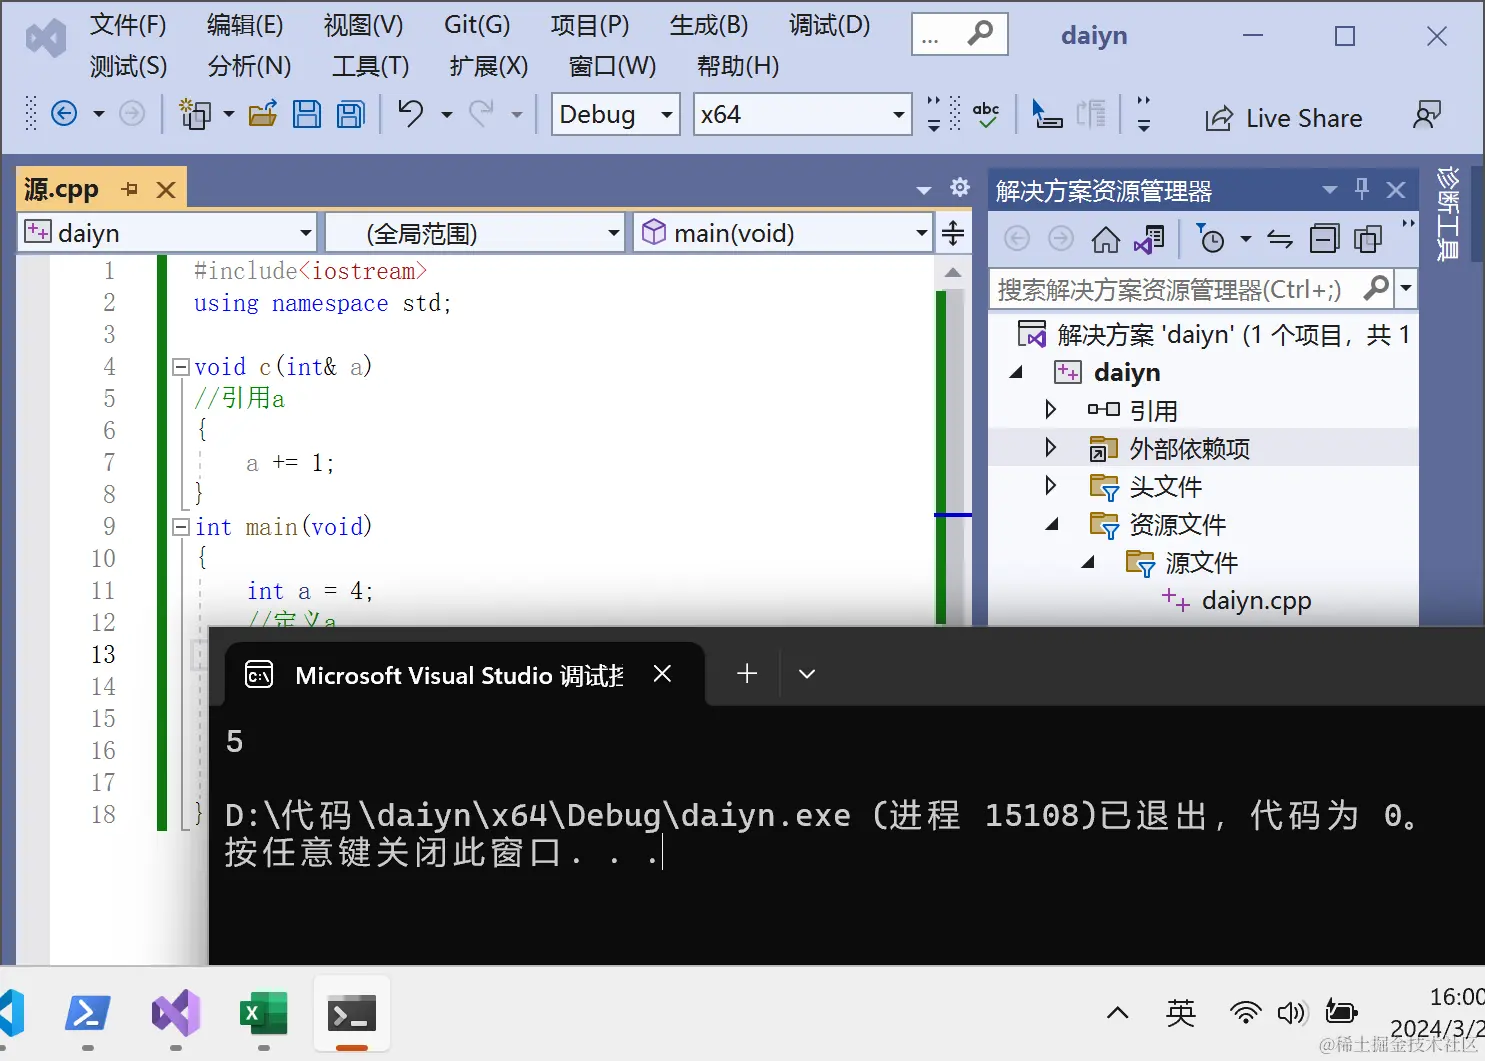Collapse the daiyn project node
The width and height of the screenshot is (1485, 1061).
(1016, 372)
